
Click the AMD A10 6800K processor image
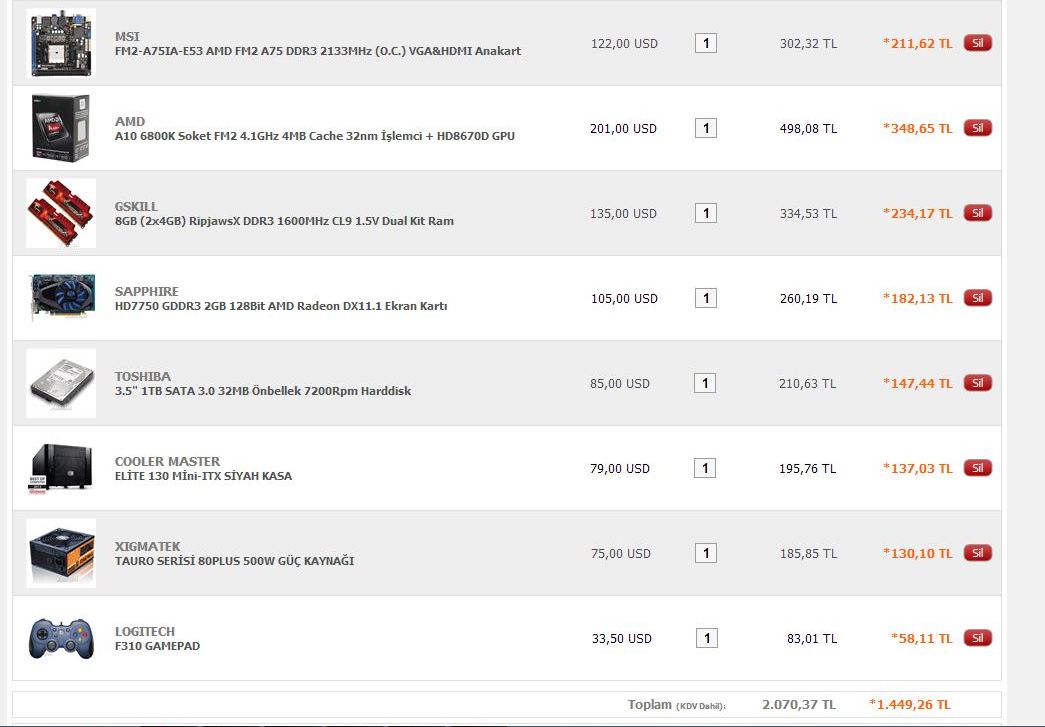tap(61, 128)
